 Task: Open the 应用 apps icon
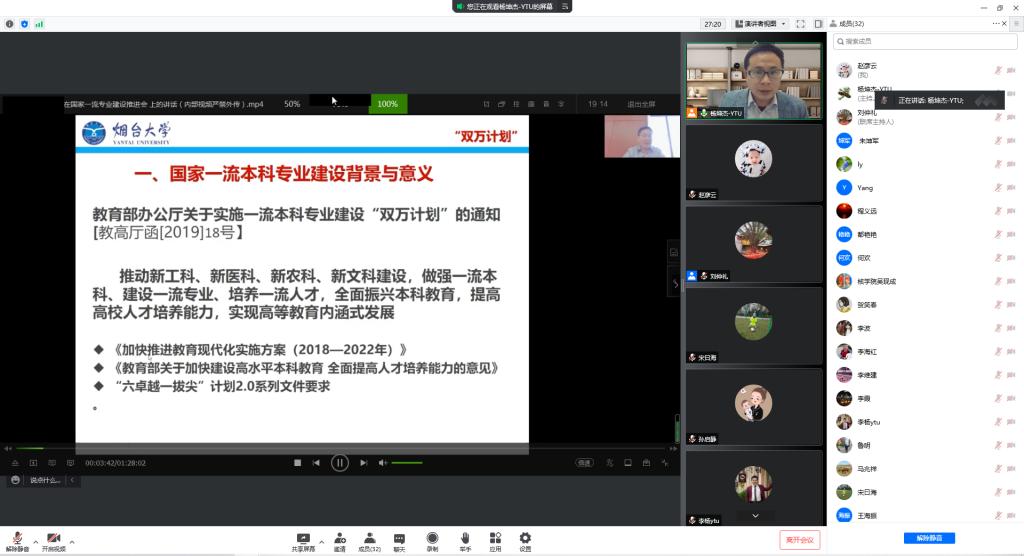(495, 538)
